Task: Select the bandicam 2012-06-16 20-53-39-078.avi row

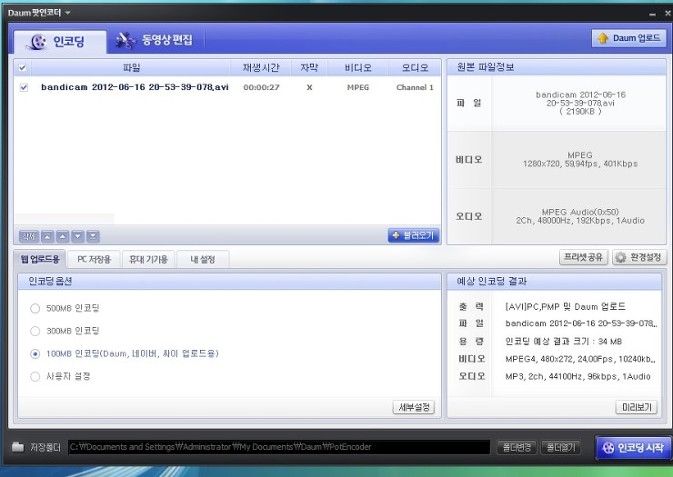Action: tap(227, 87)
